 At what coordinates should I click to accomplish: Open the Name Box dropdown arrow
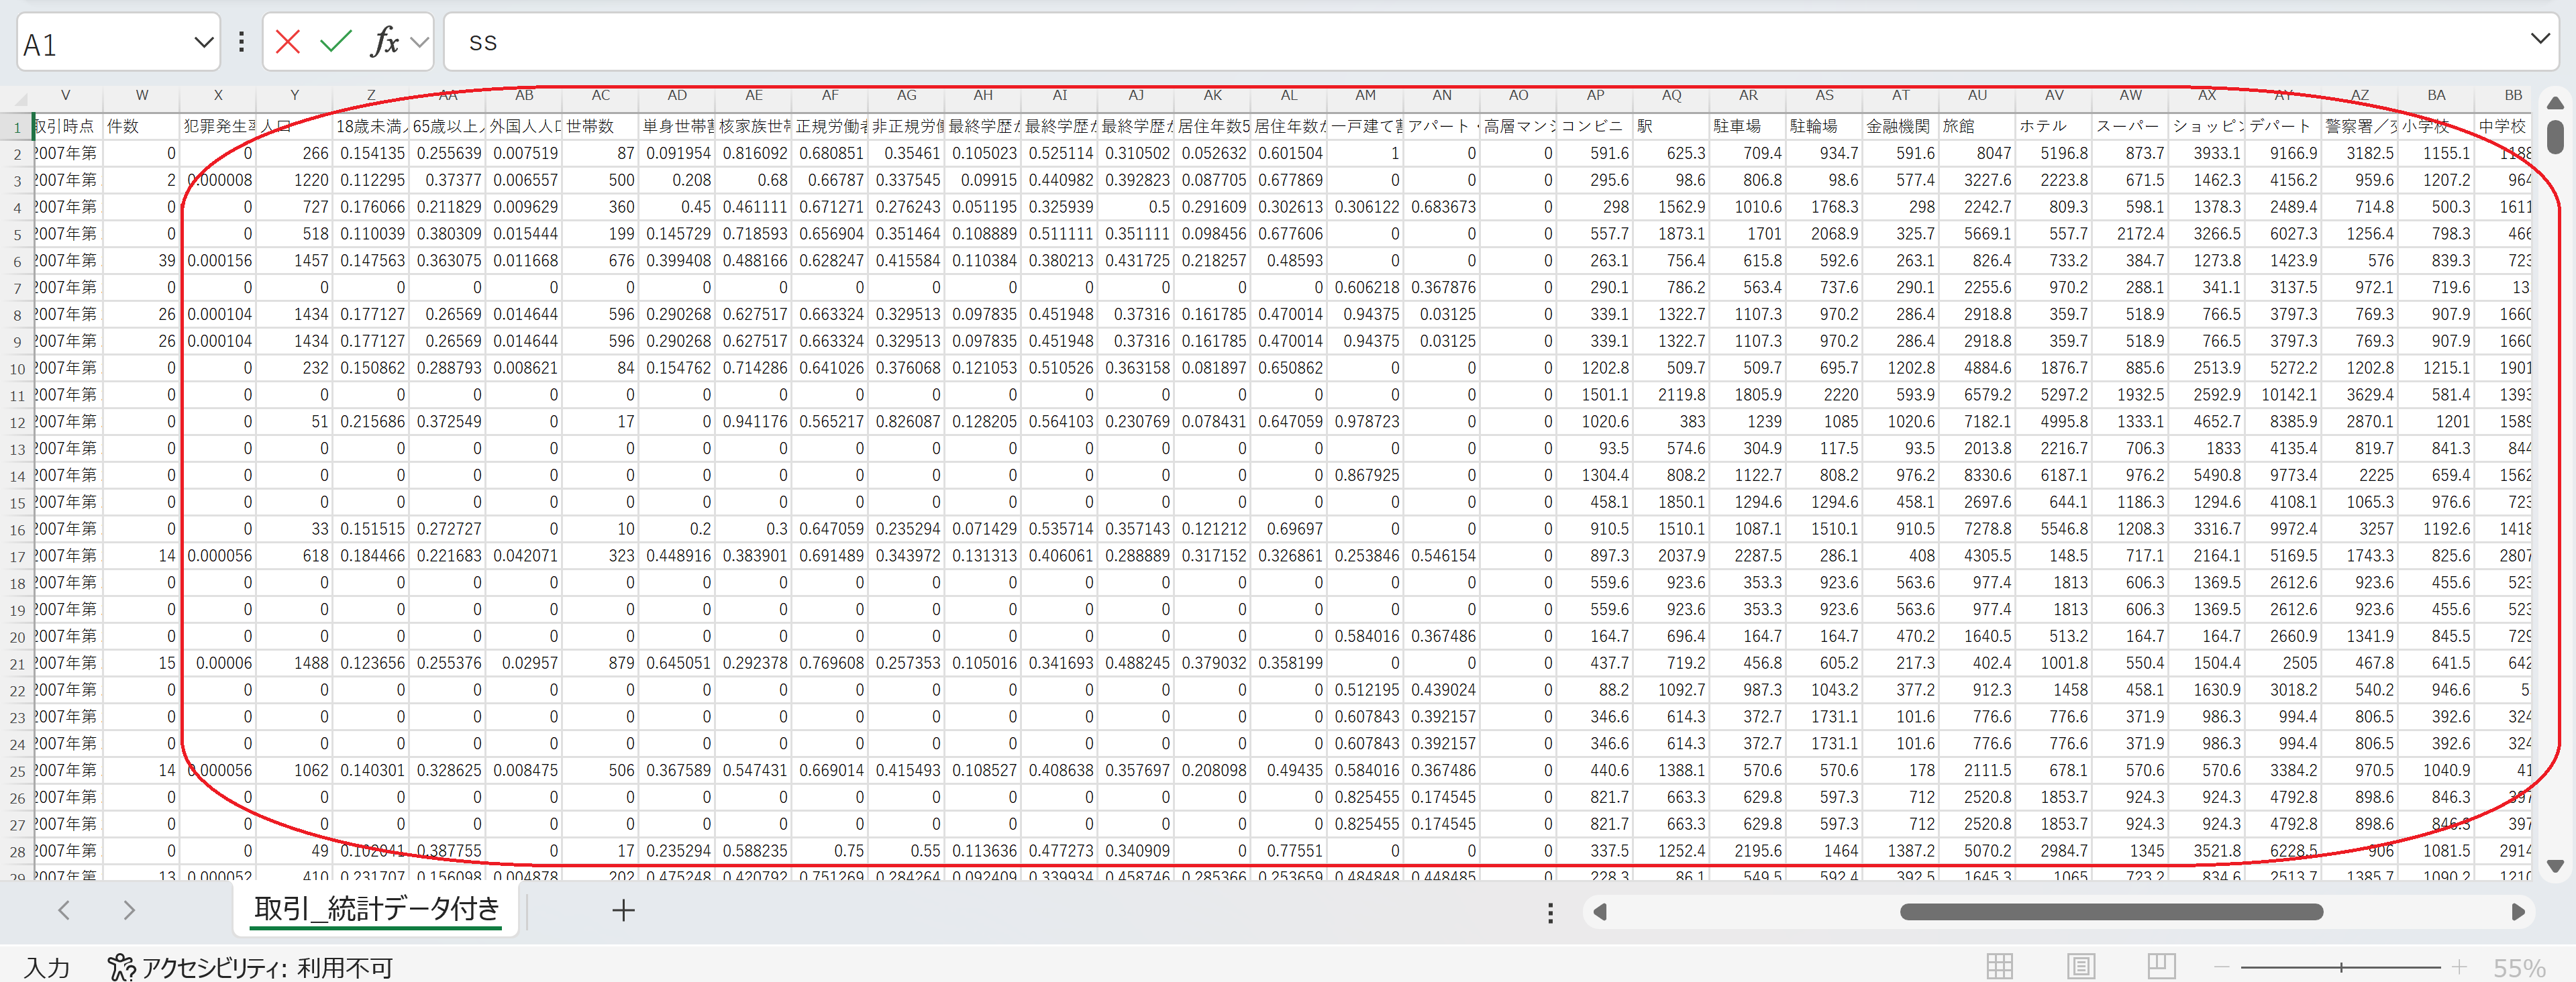[203, 43]
